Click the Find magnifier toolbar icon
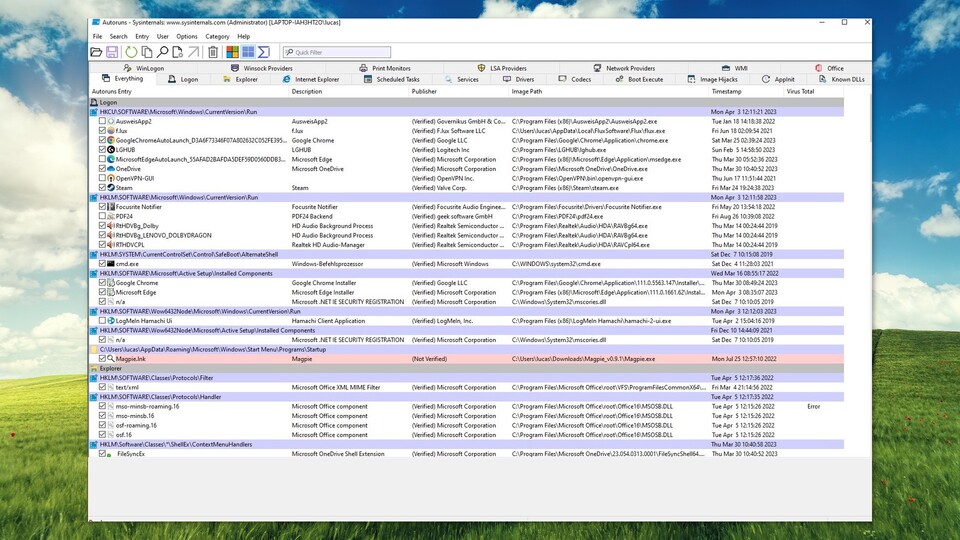The image size is (960, 540). tap(162, 52)
